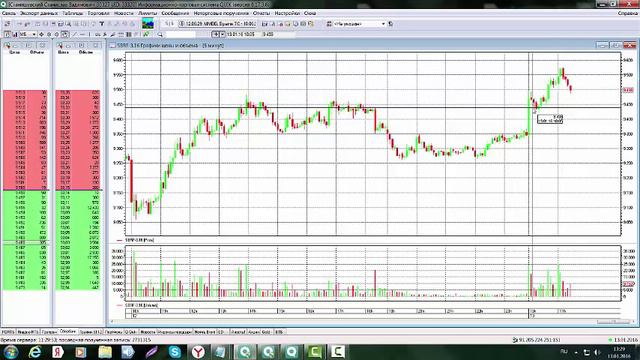This screenshot has width=640, height=360.
Task: Click the red current volume label on right axis
Action: point(629,284)
